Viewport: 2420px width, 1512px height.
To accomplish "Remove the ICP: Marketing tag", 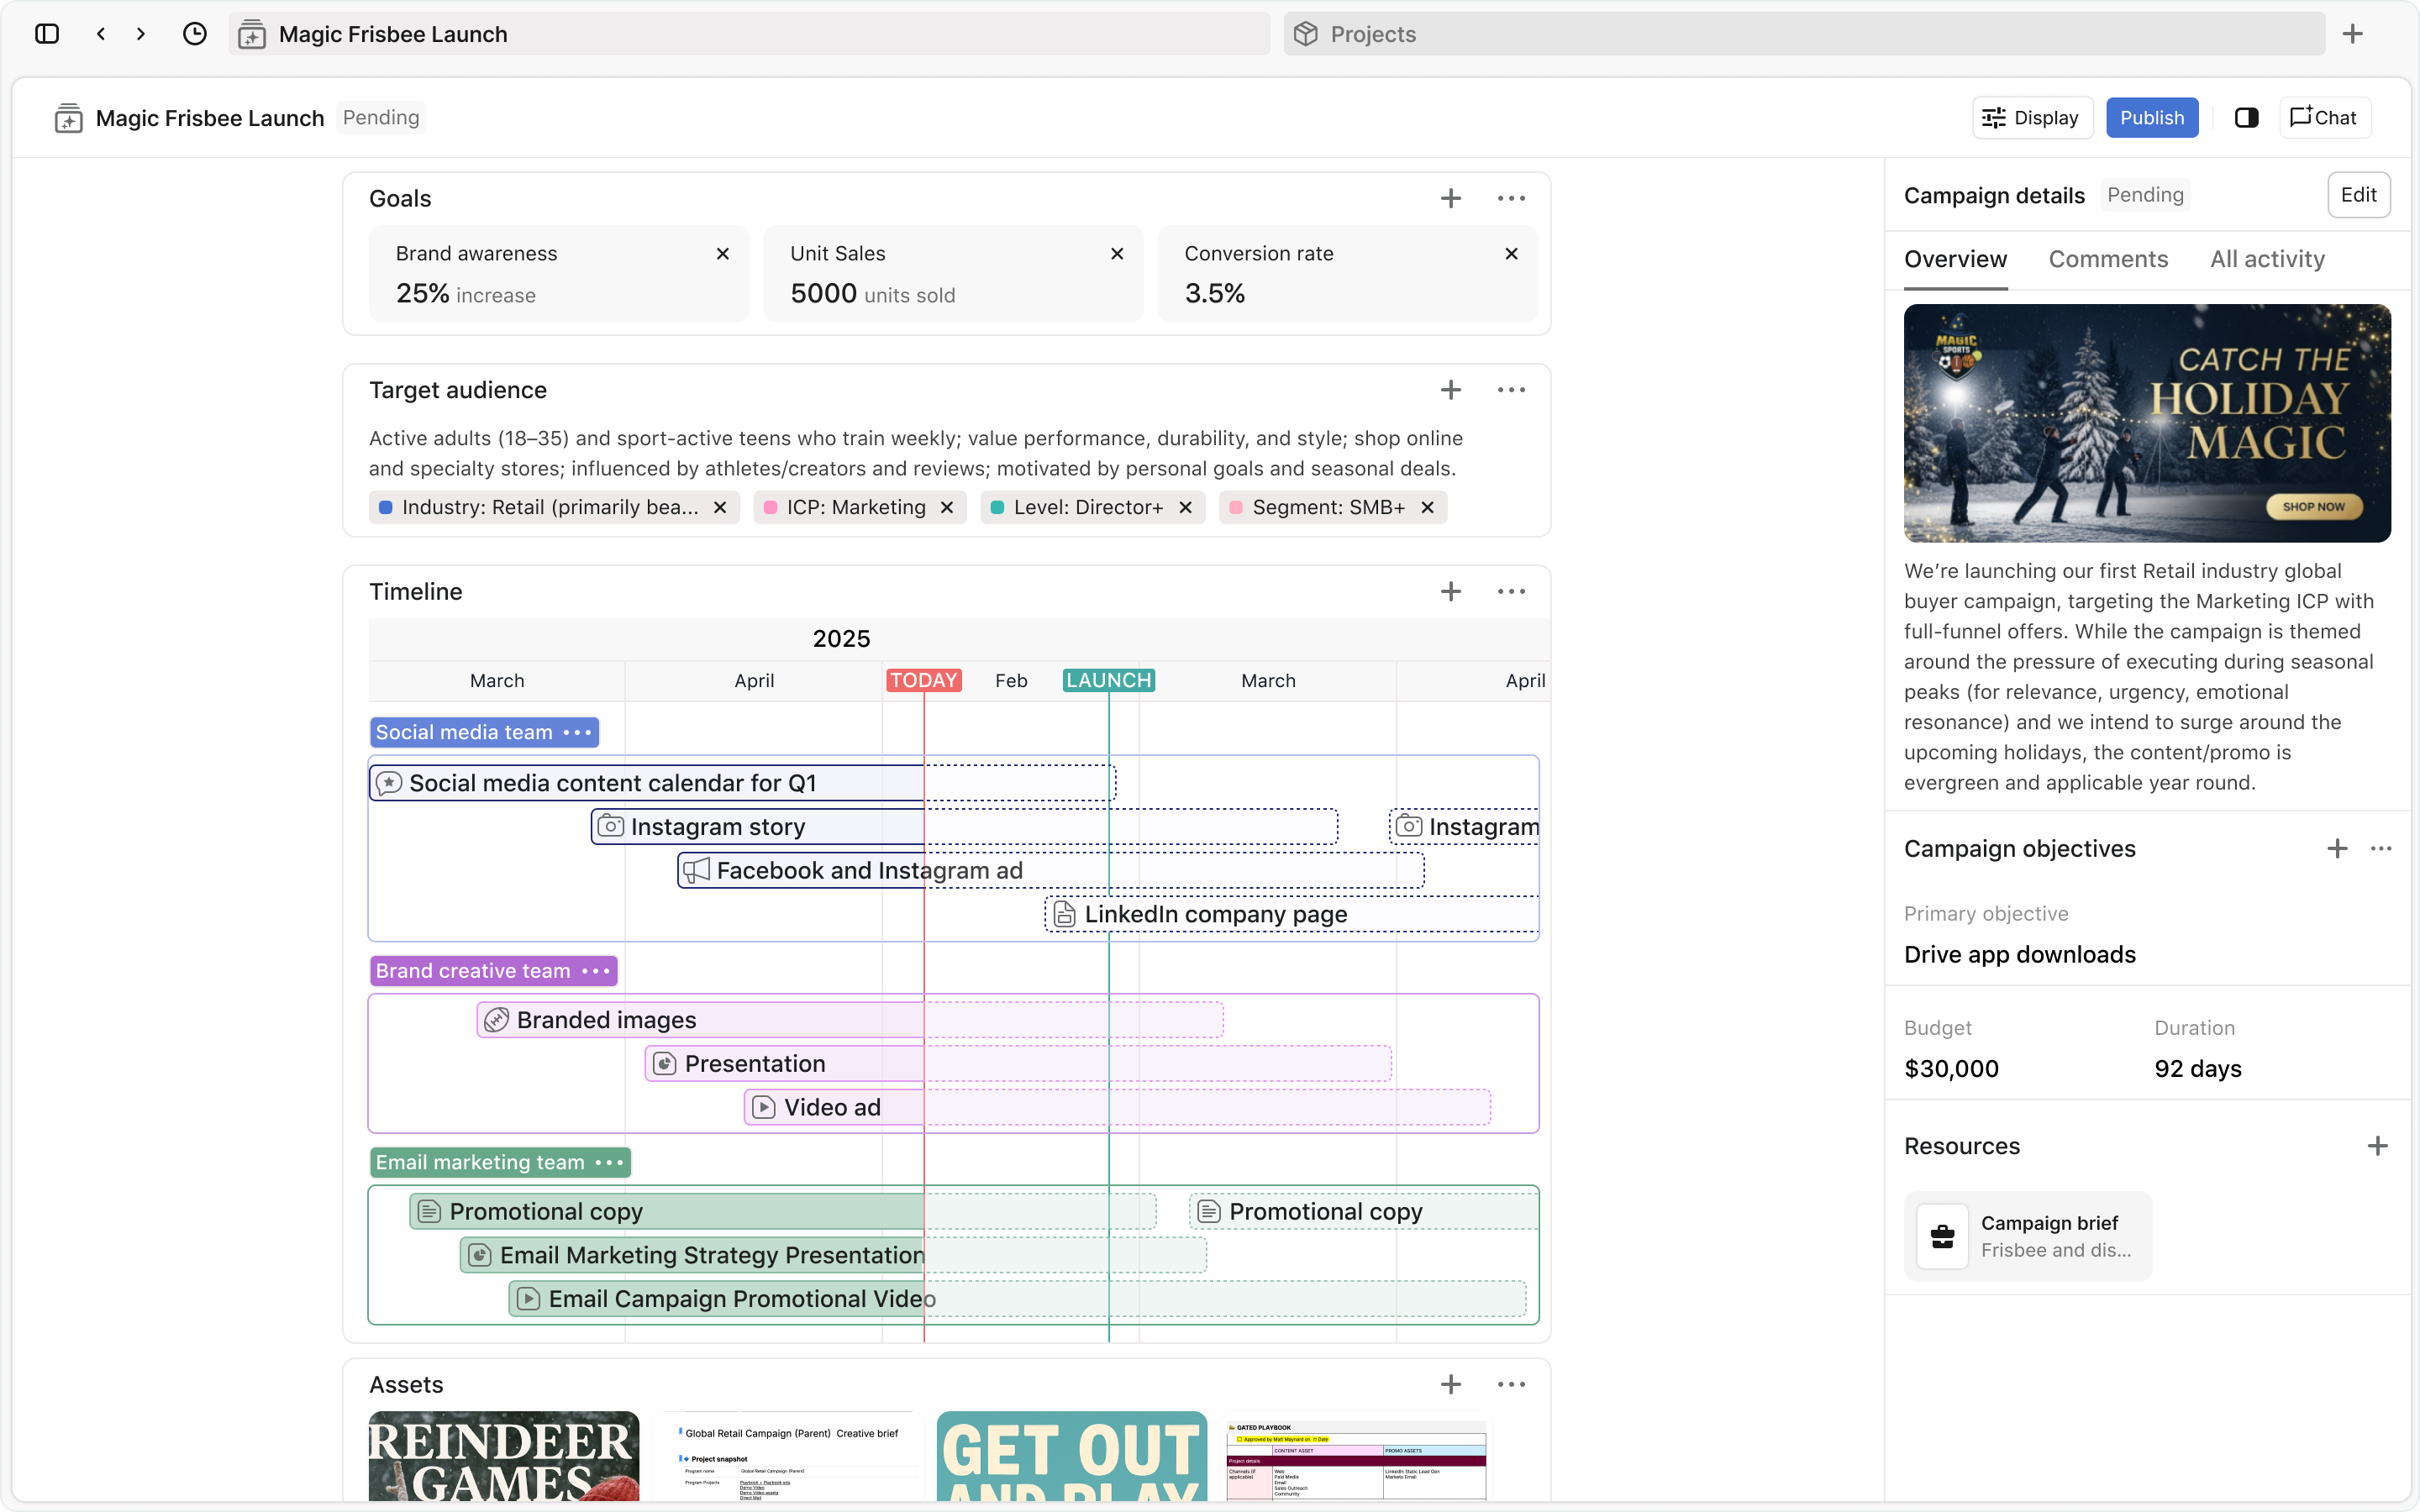I will (946, 508).
